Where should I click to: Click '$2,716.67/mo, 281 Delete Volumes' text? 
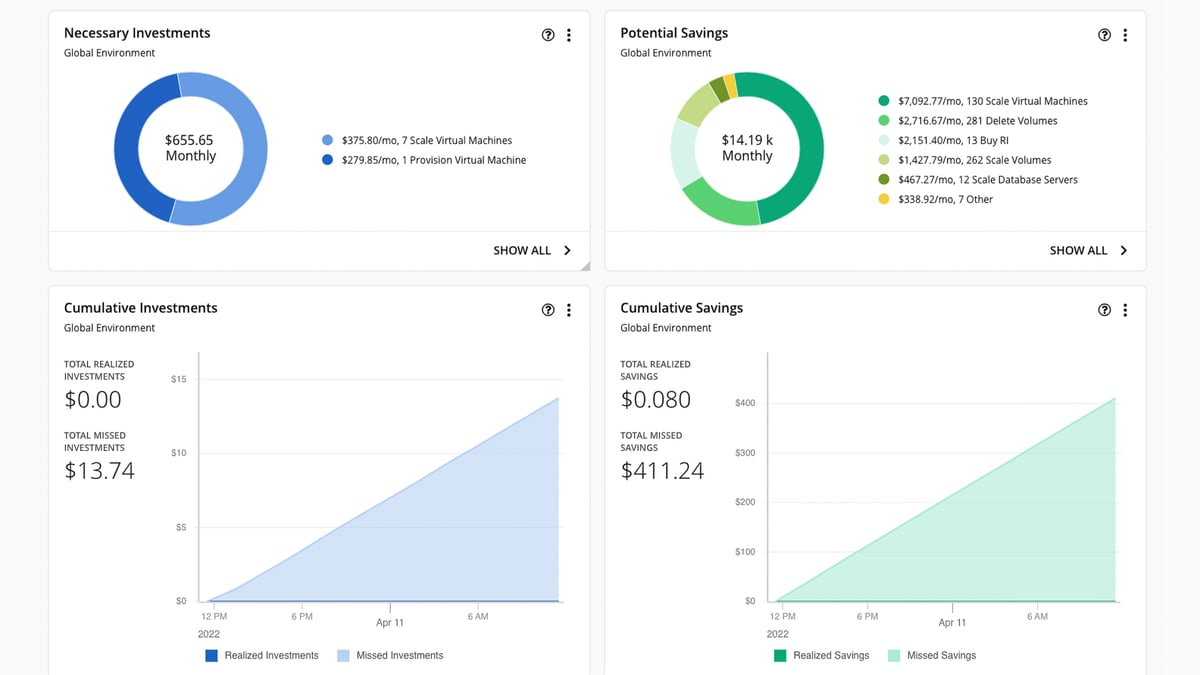pyautogui.click(x=978, y=121)
